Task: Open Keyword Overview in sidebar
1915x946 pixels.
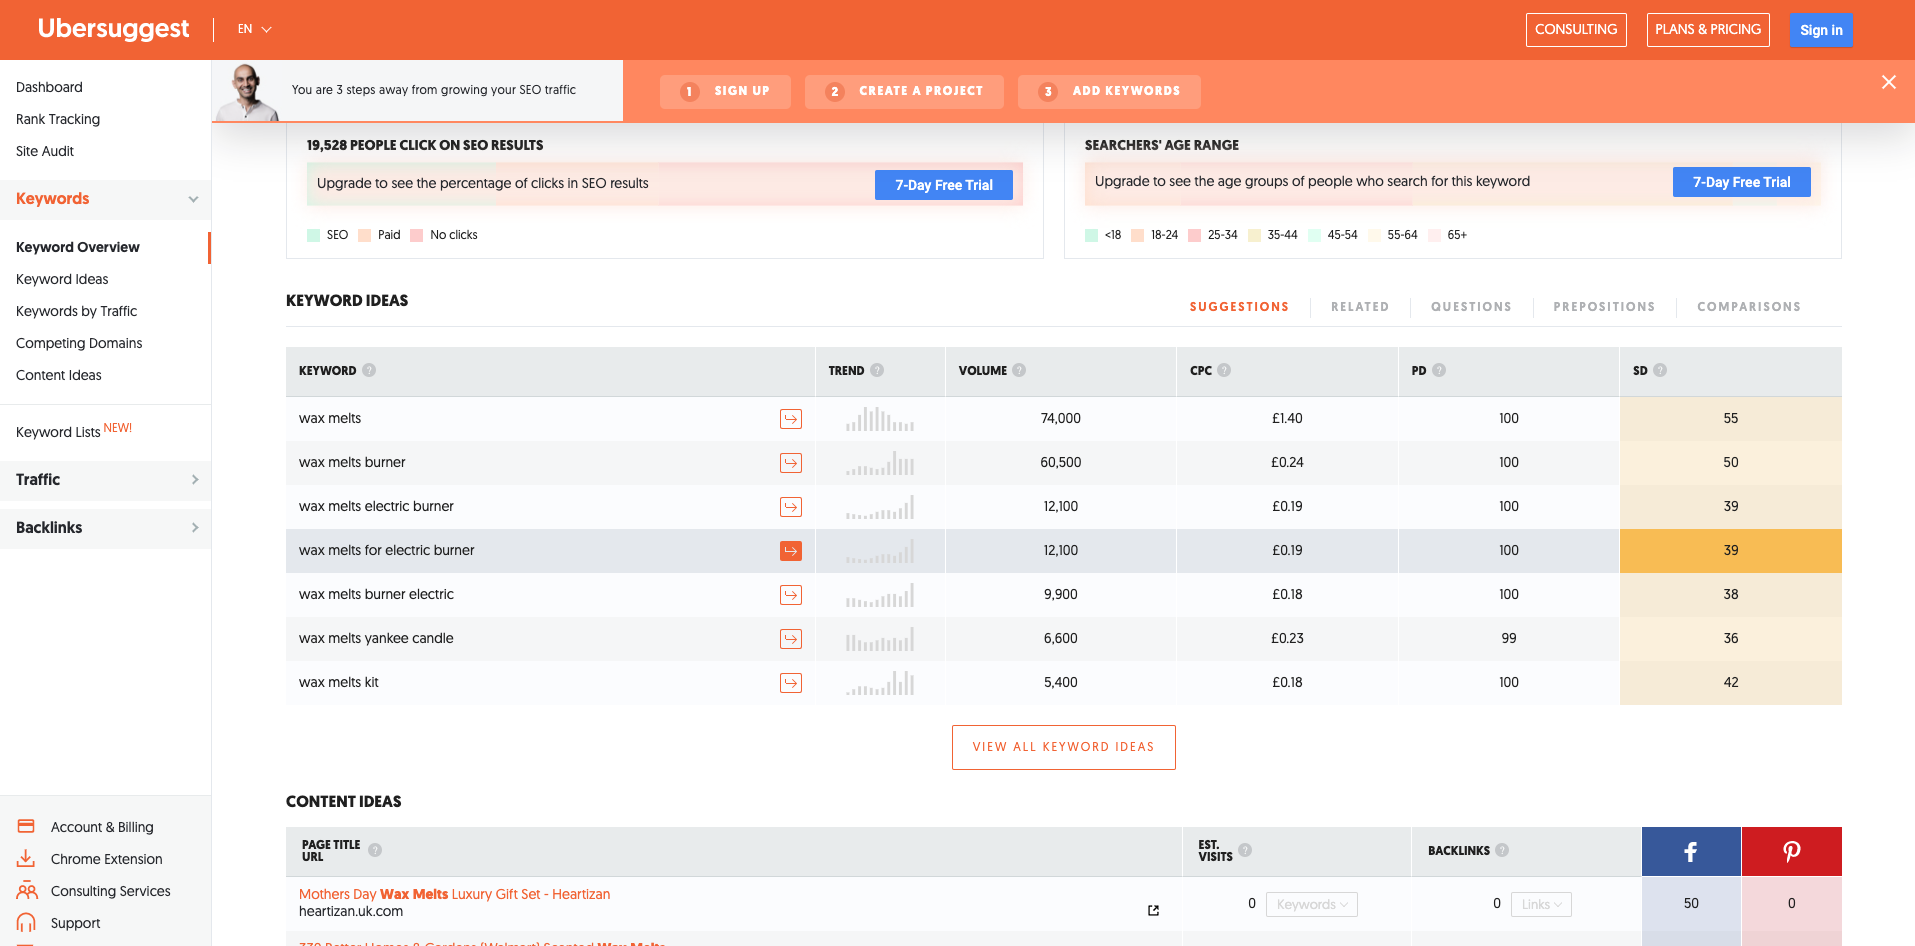Action: point(78,247)
